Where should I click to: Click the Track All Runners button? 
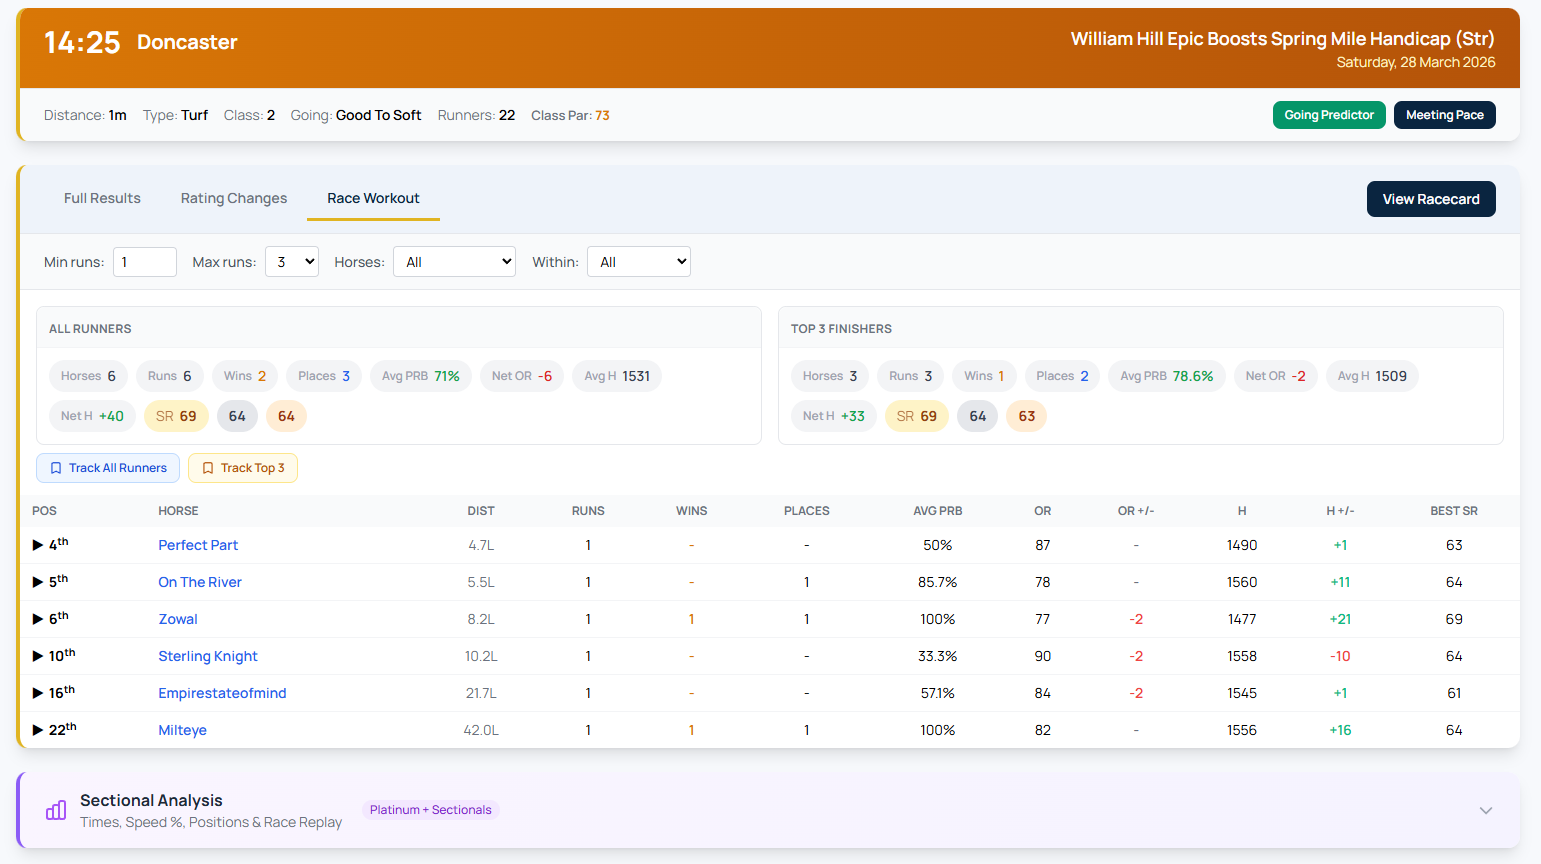tap(108, 468)
